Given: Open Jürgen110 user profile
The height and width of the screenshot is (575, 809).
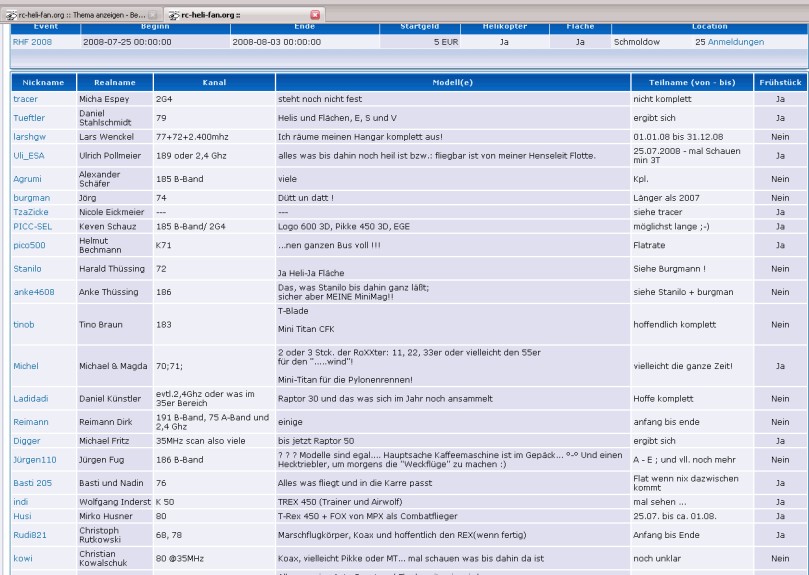Looking at the screenshot, I should [x=35, y=459].
